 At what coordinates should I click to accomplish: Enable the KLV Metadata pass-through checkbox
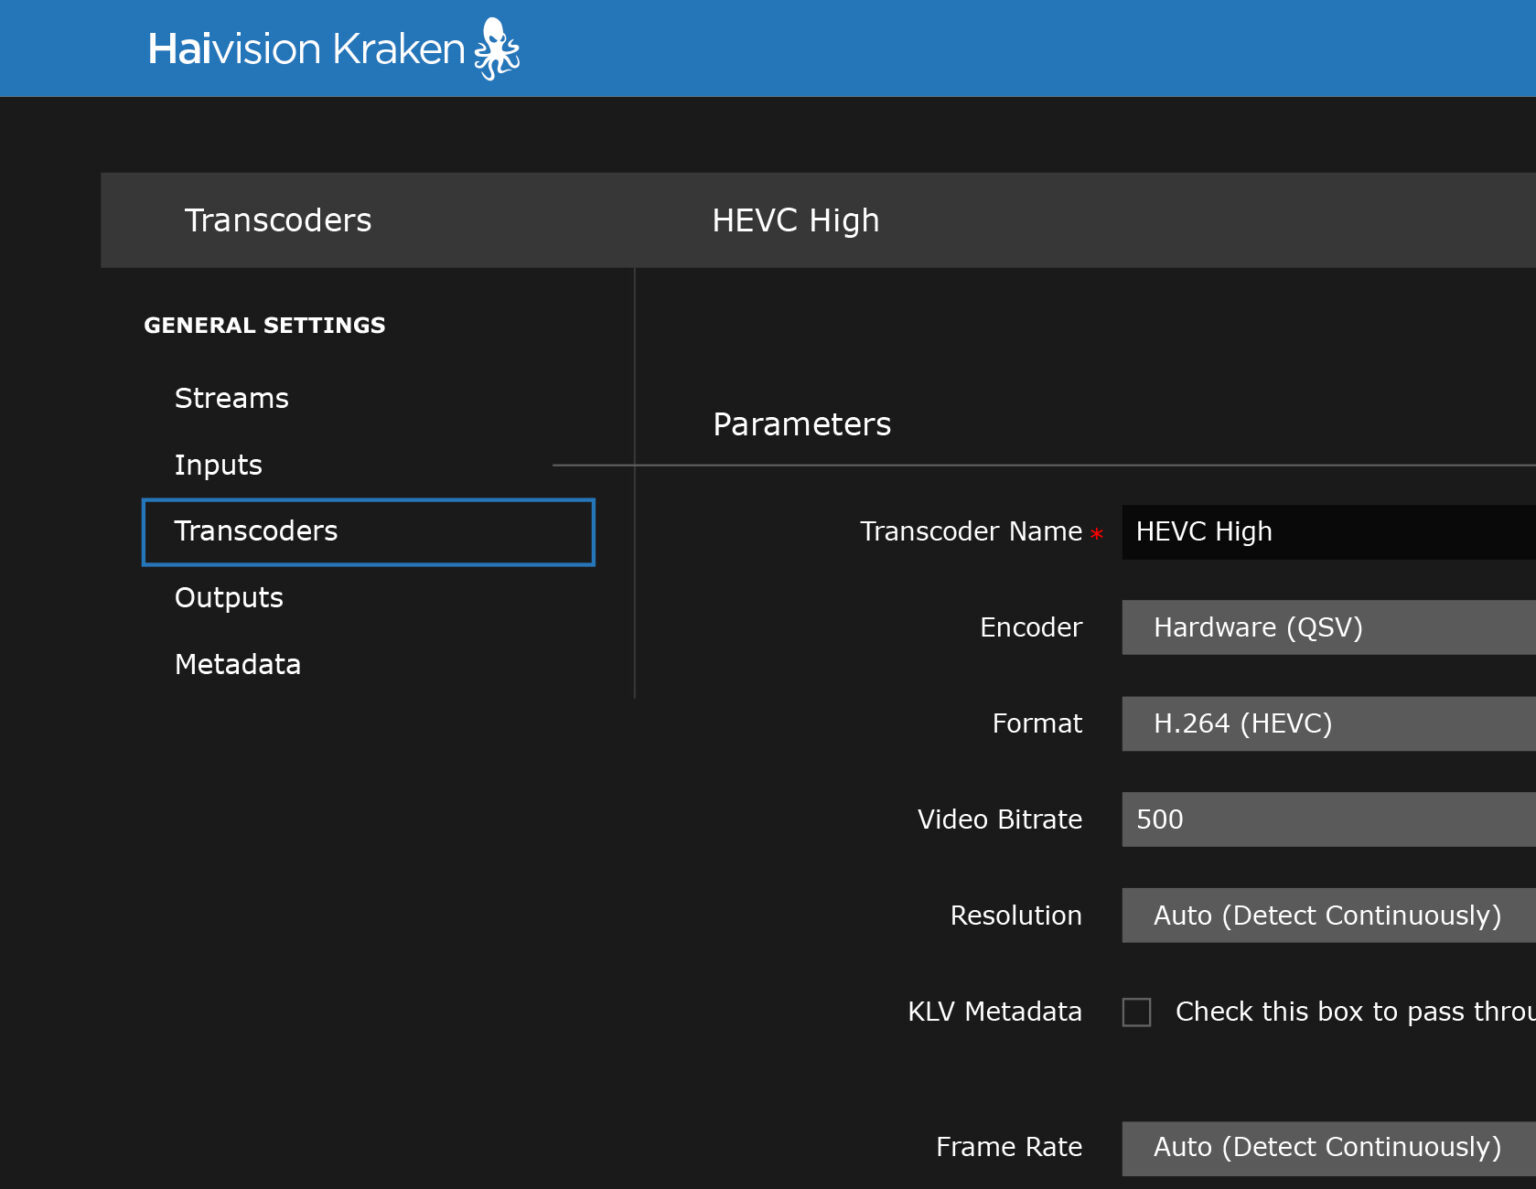tap(1137, 1012)
